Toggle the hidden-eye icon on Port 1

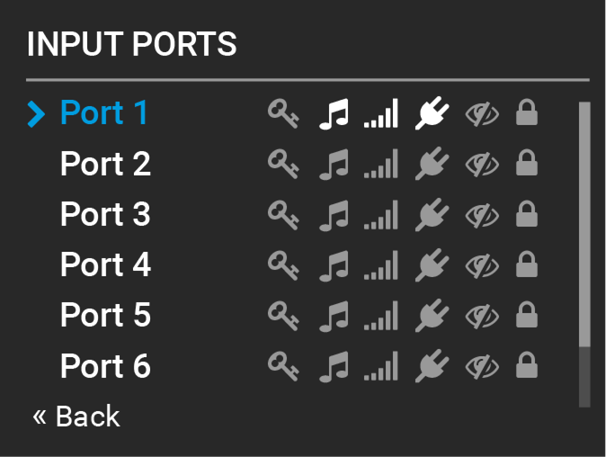click(482, 114)
